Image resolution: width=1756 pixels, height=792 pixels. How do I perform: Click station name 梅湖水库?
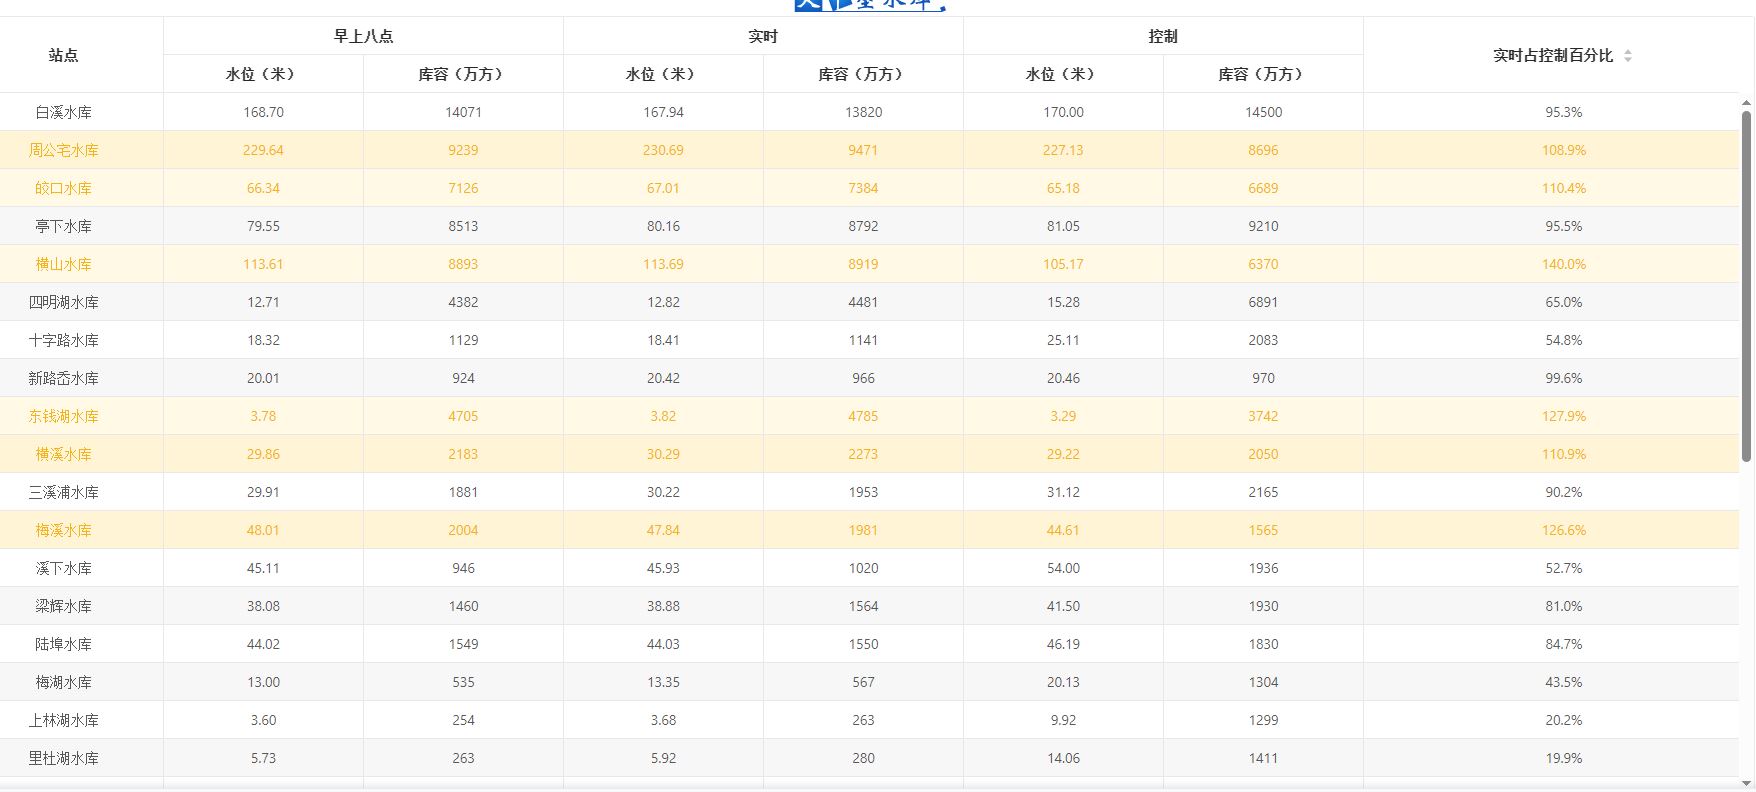pyautogui.click(x=63, y=682)
